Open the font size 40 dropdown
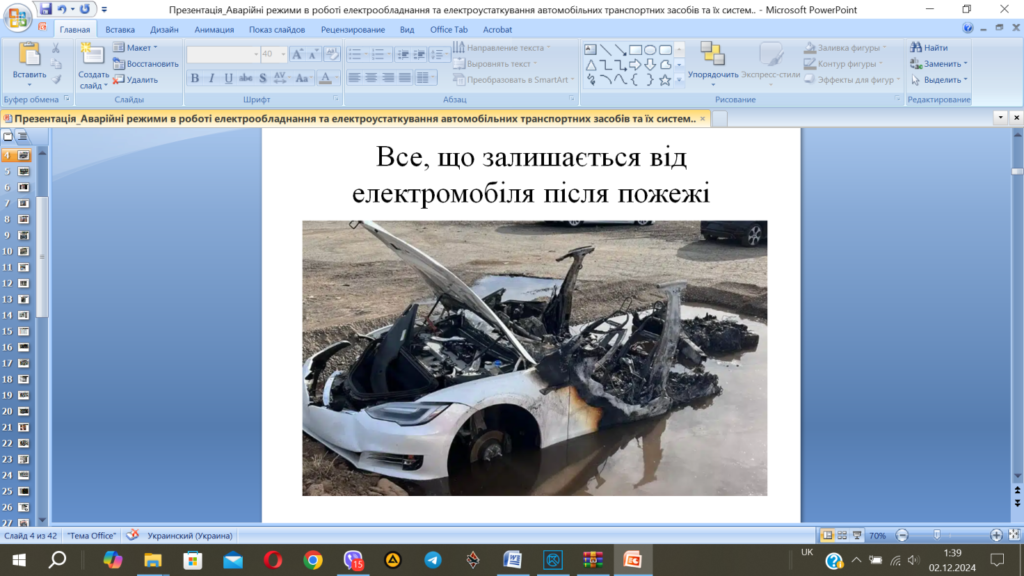 (283, 55)
